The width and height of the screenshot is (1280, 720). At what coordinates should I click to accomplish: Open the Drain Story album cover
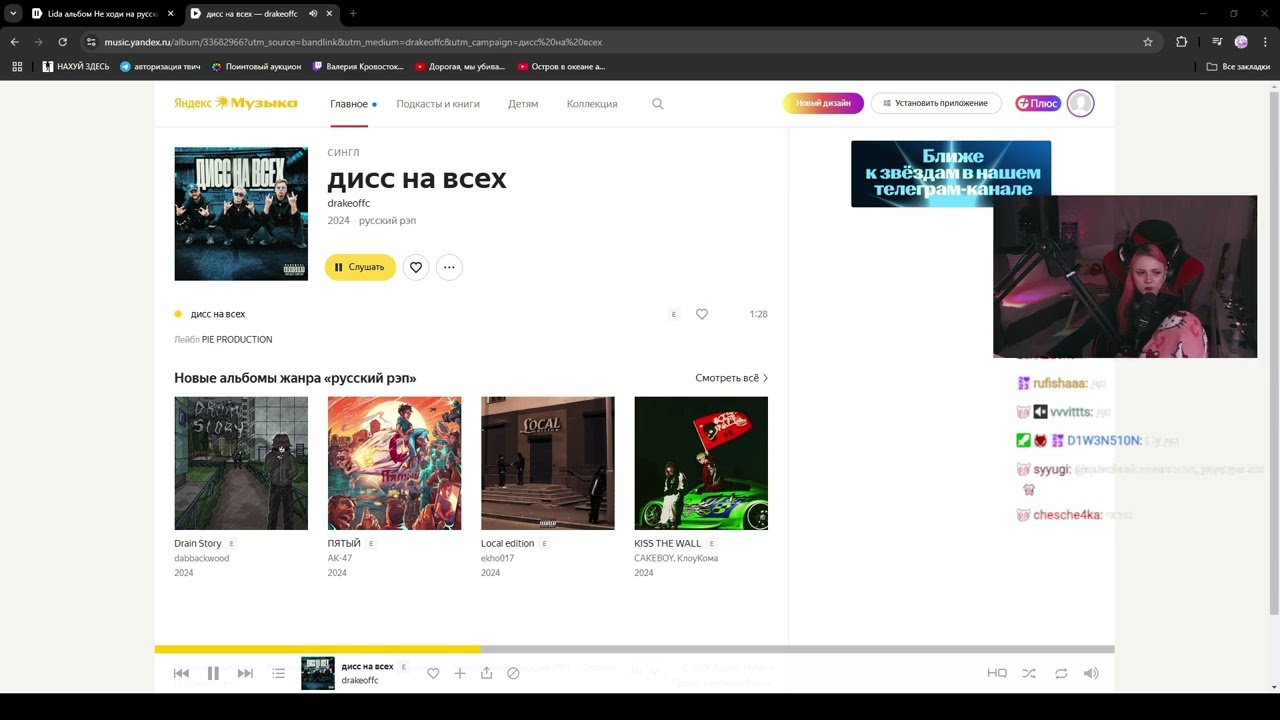click(241, 463)
